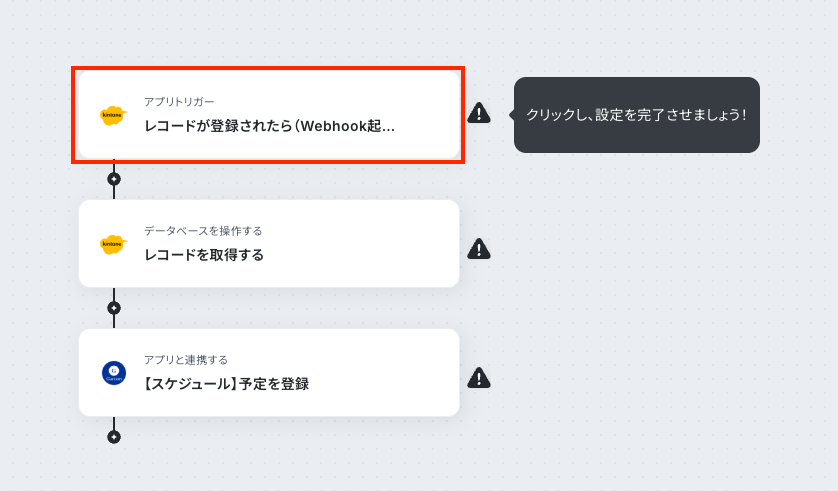
Task: Add a step below the 【スケジュール】予定を登録 card
Action: pos(114,437)
